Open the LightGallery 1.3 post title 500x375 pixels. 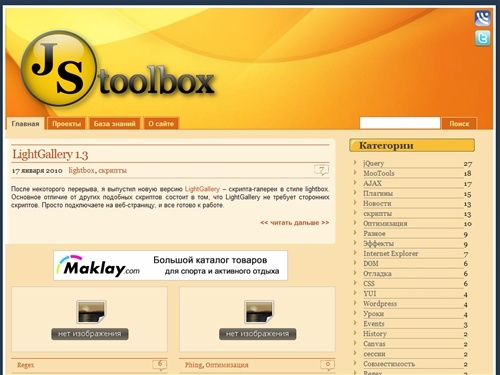pyautogui.click(x=50, y=154)
